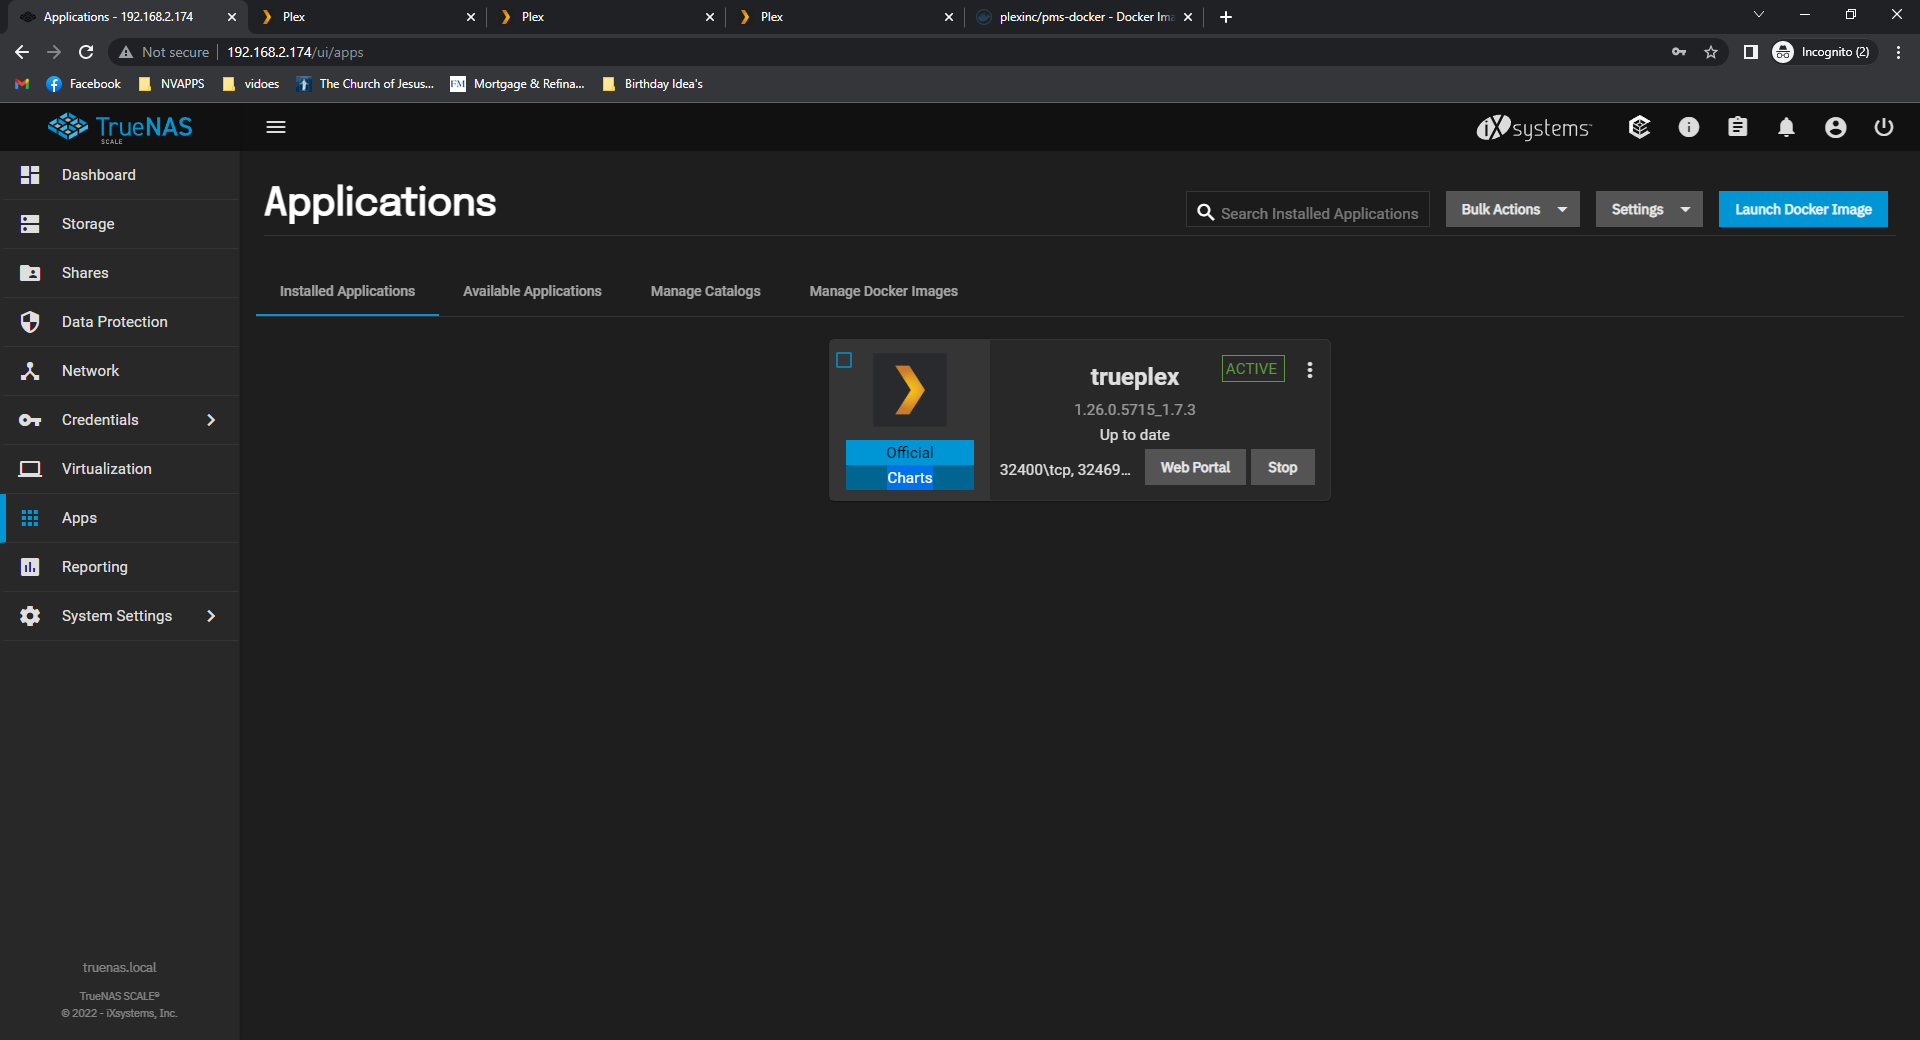1920x1040 pixels.
Task: Switch to Installed Applications tab
Action: pyautogui.click(x=347, y=291)
